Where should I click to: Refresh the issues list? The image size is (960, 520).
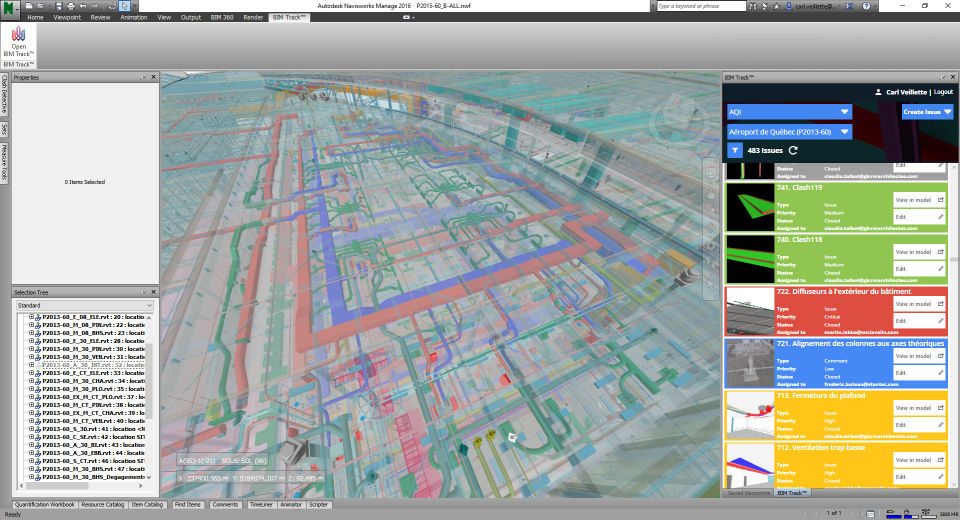coord(793,150)
